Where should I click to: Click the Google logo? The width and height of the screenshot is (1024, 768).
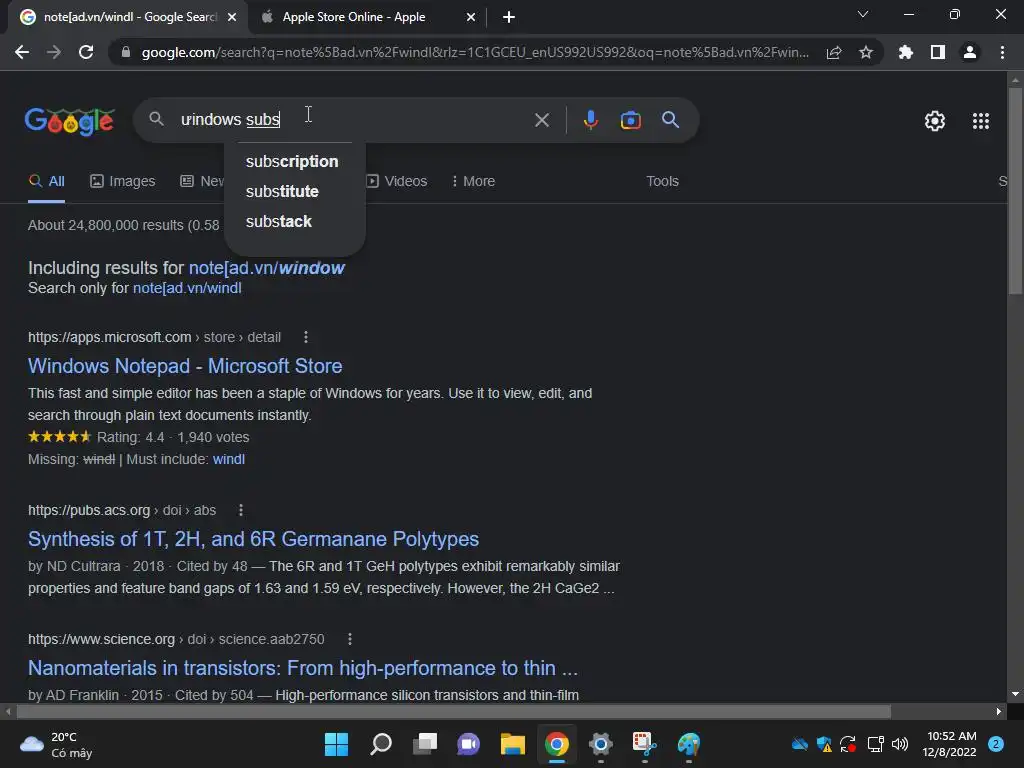[x=70, y=121]
